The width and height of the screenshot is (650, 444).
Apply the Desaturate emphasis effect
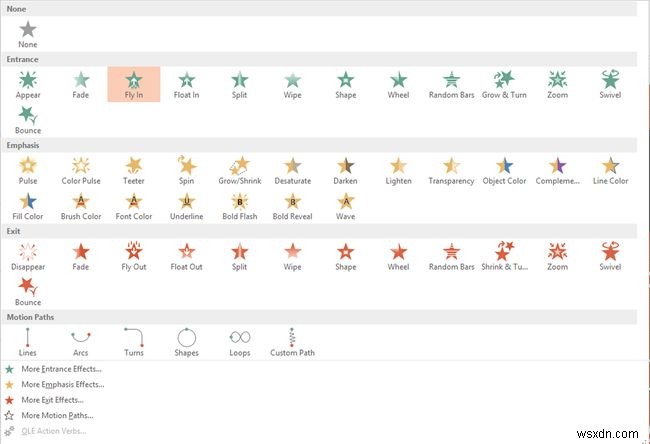point(293,170)
